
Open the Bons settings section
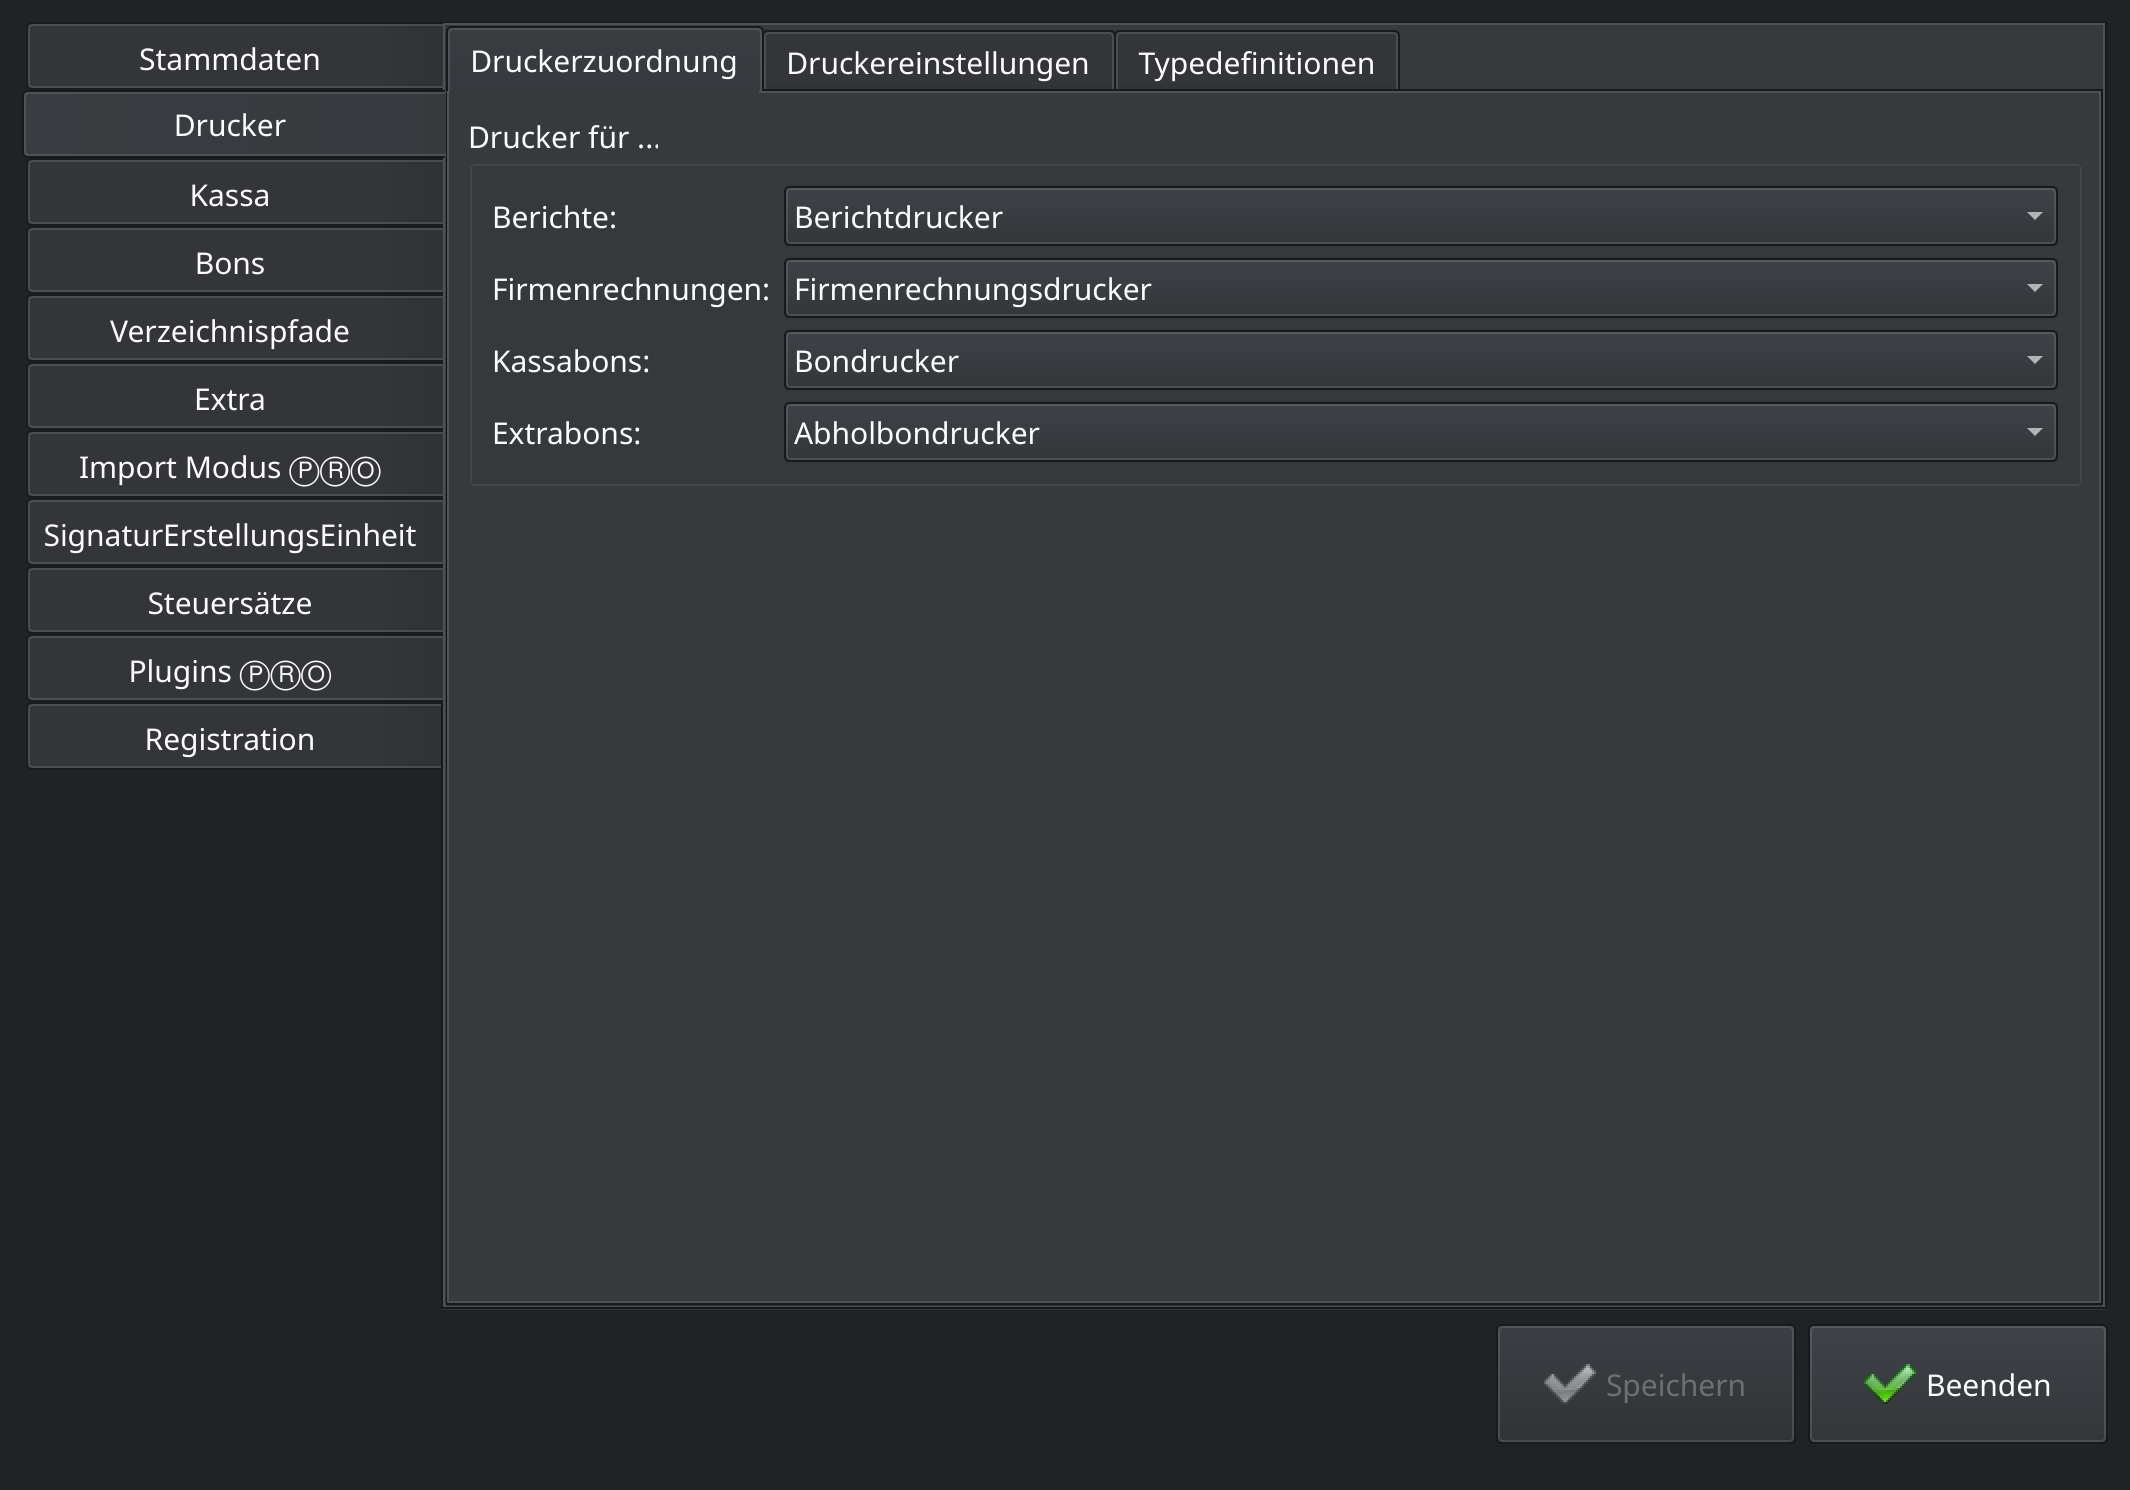pyautogui.click(x=235, y=262)
